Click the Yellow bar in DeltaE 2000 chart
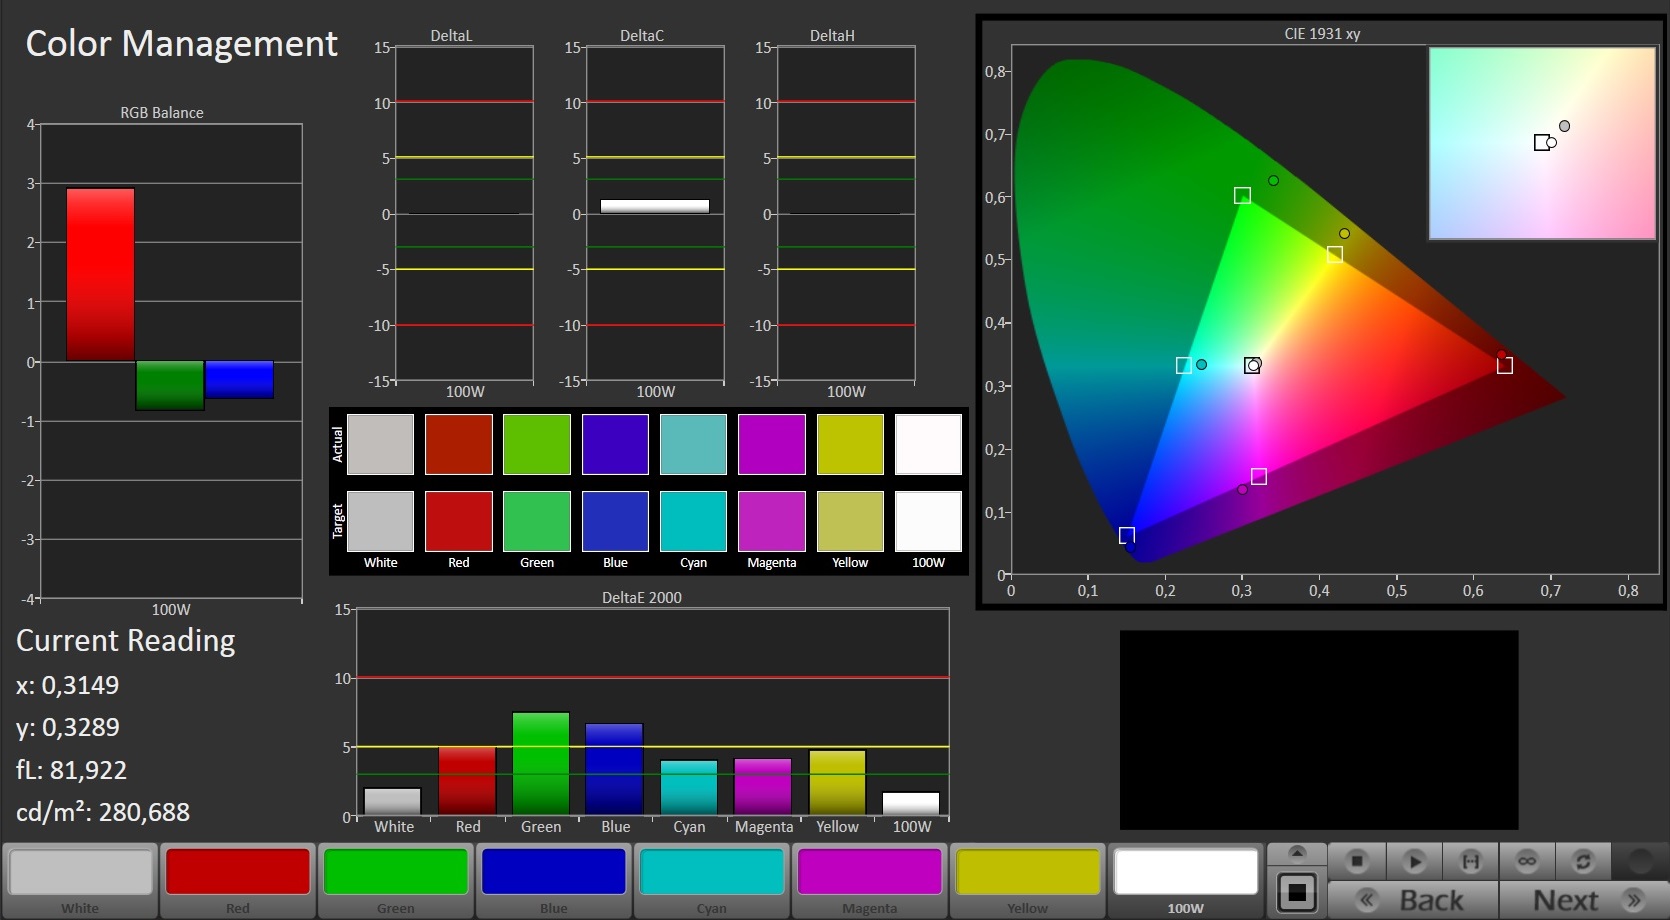Screen dimensions: 1670x920 tap(837, 782)
